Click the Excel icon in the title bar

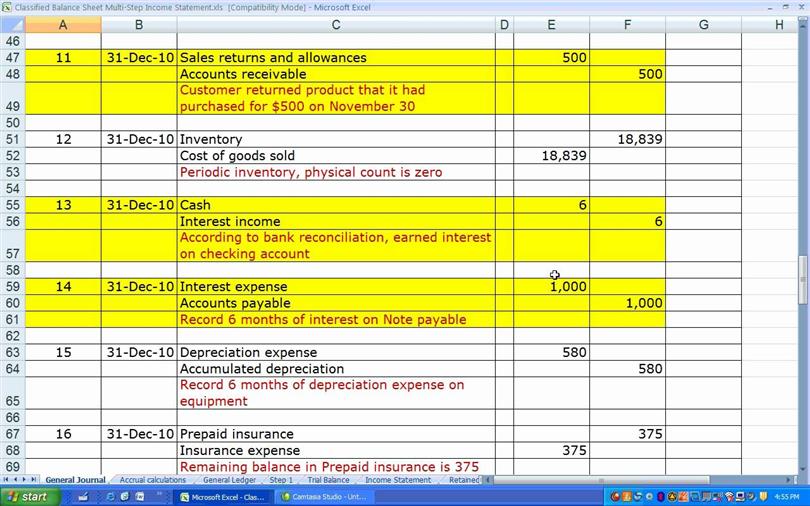6,7
